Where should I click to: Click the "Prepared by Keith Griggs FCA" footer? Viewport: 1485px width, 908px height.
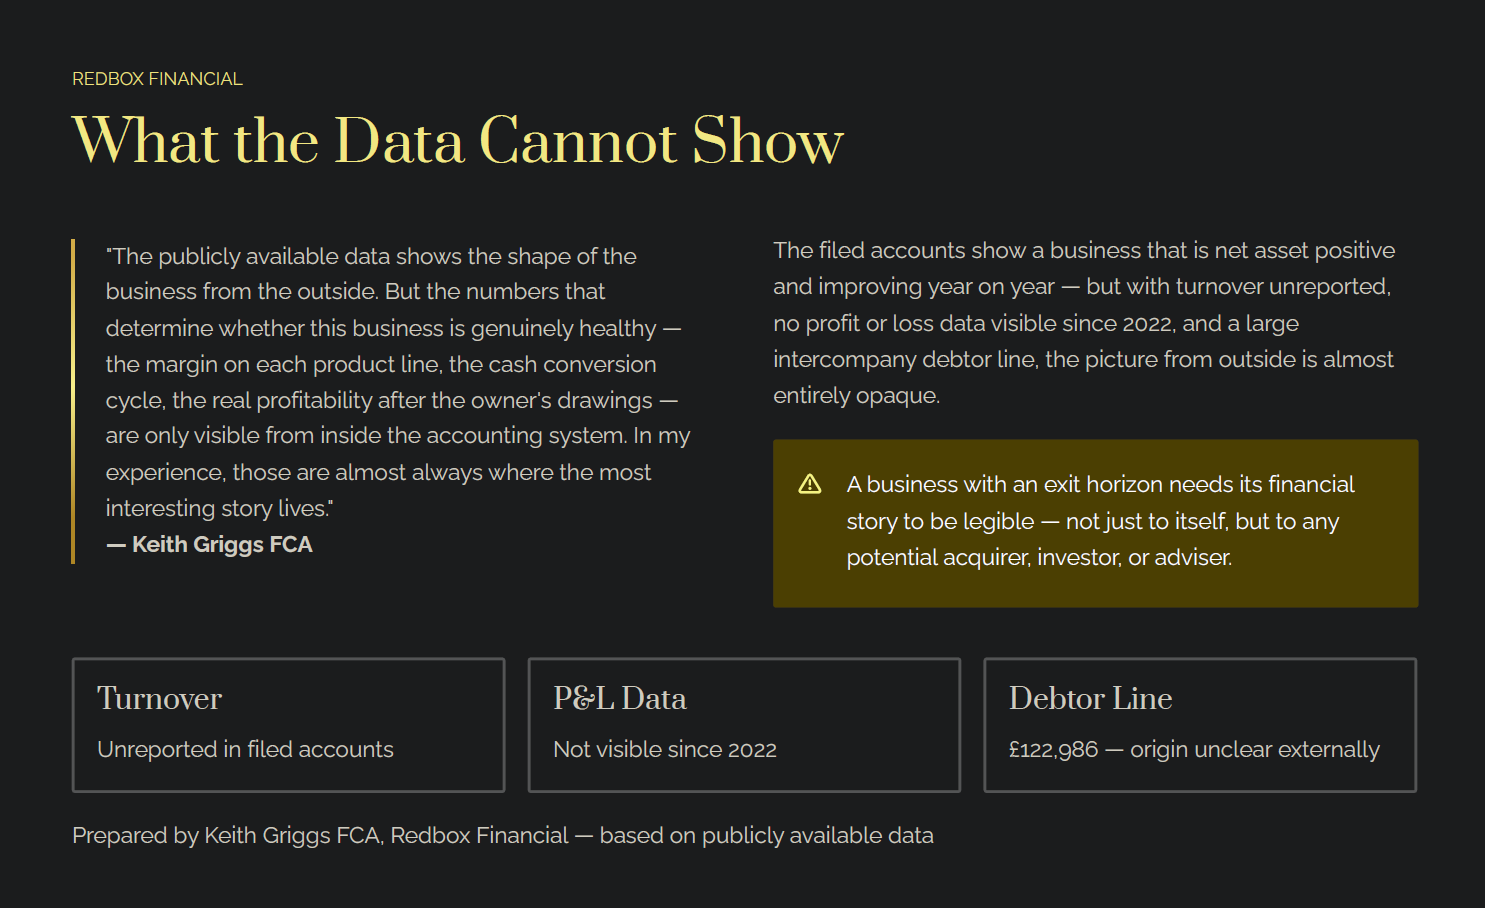[x=502, y=836]
